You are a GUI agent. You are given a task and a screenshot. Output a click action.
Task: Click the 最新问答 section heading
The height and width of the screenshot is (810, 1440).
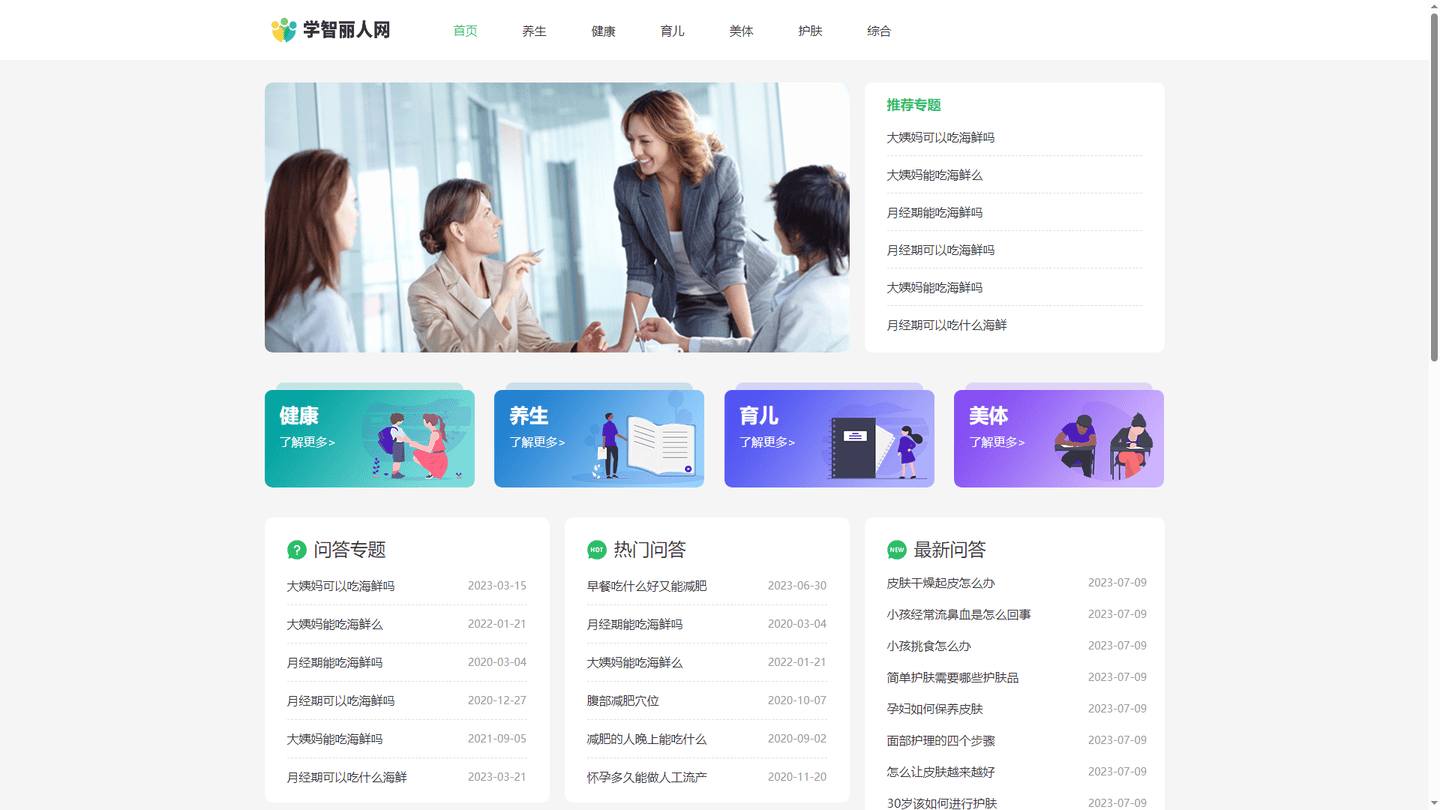949,550
